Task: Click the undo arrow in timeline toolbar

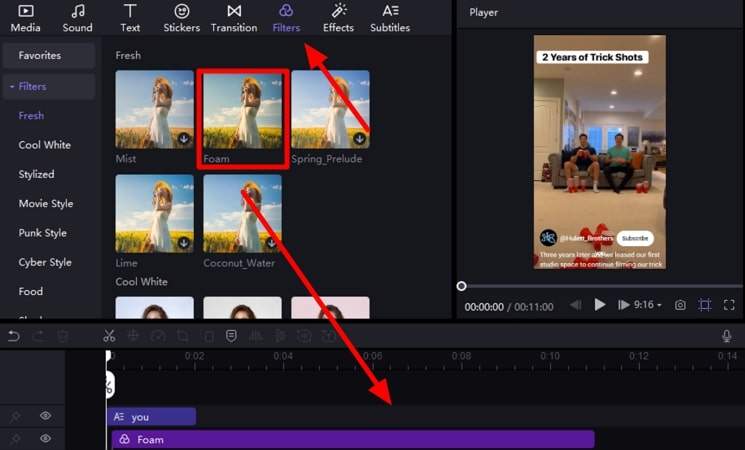Action: click(13, 336)
